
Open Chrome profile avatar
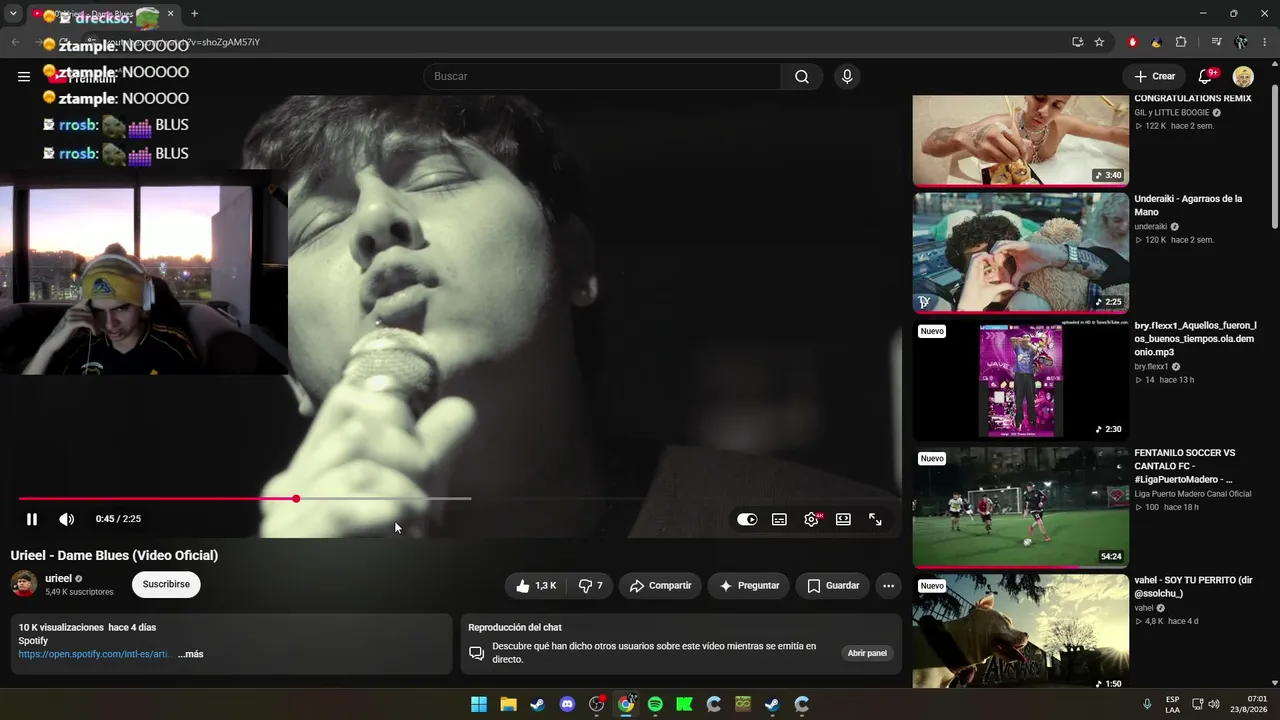pyautogui.click(x=1241, y=42)
